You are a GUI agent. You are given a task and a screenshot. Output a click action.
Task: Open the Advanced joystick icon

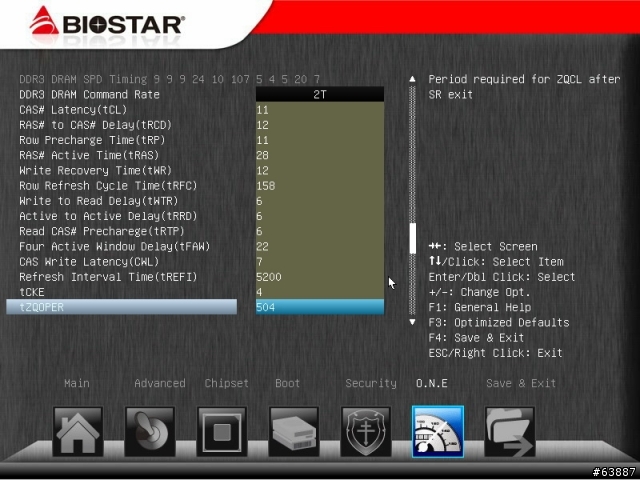[150, 431]
